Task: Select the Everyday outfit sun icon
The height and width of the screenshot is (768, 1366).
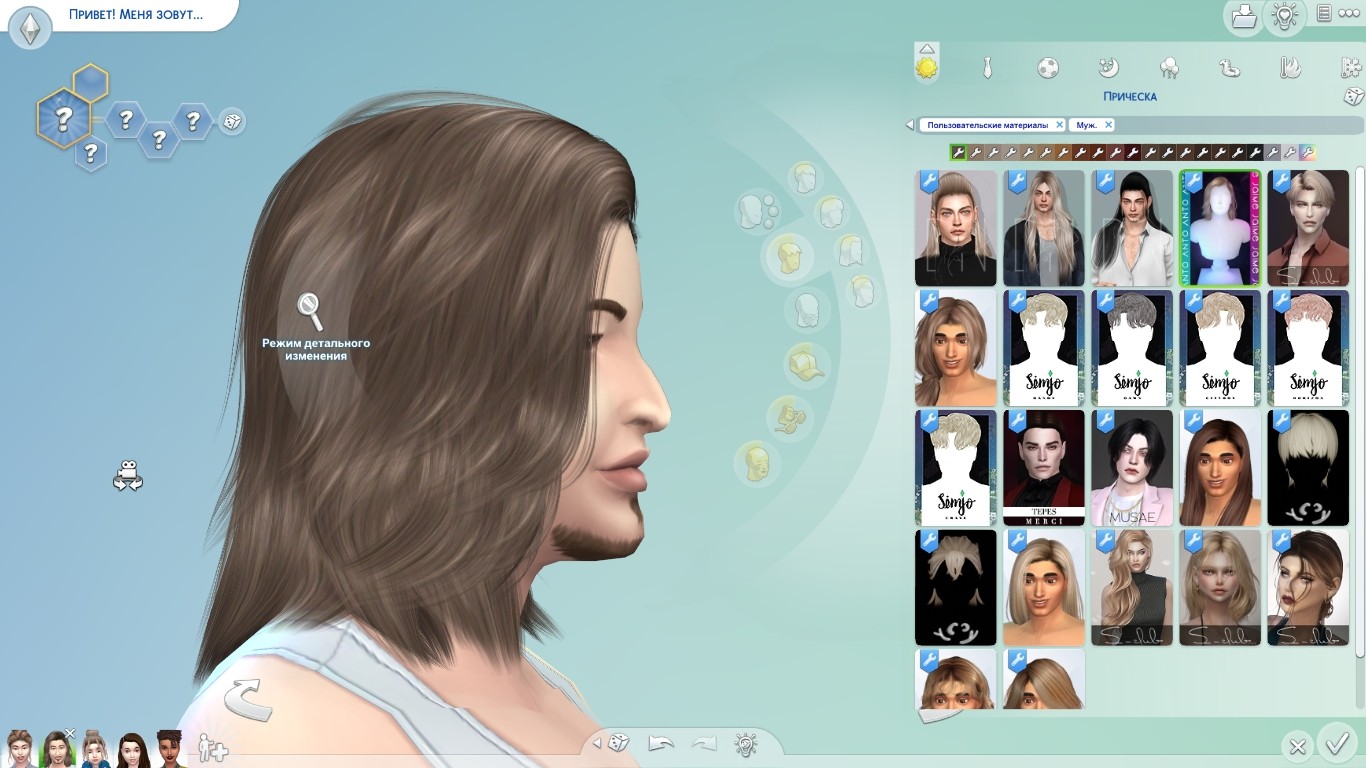Action: point(927,68)
